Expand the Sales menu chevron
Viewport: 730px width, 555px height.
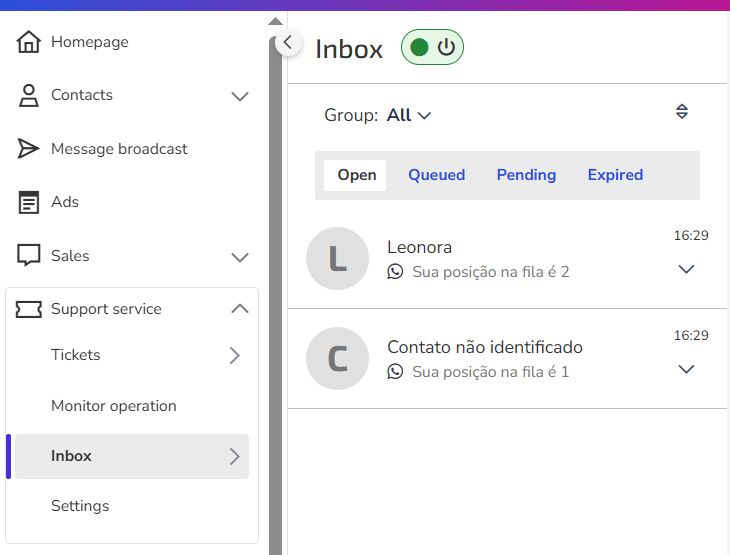coord(240,257)
